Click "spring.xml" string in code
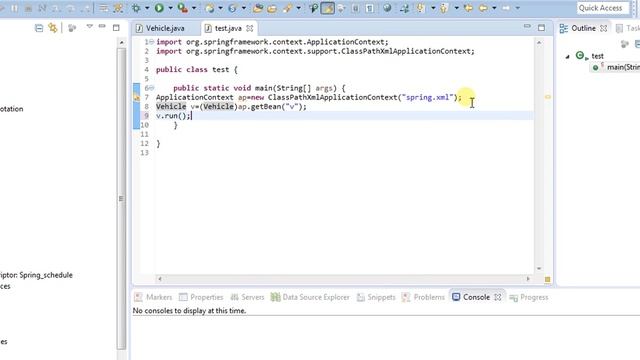Screen dimensions: 640x360 (427, 97)
